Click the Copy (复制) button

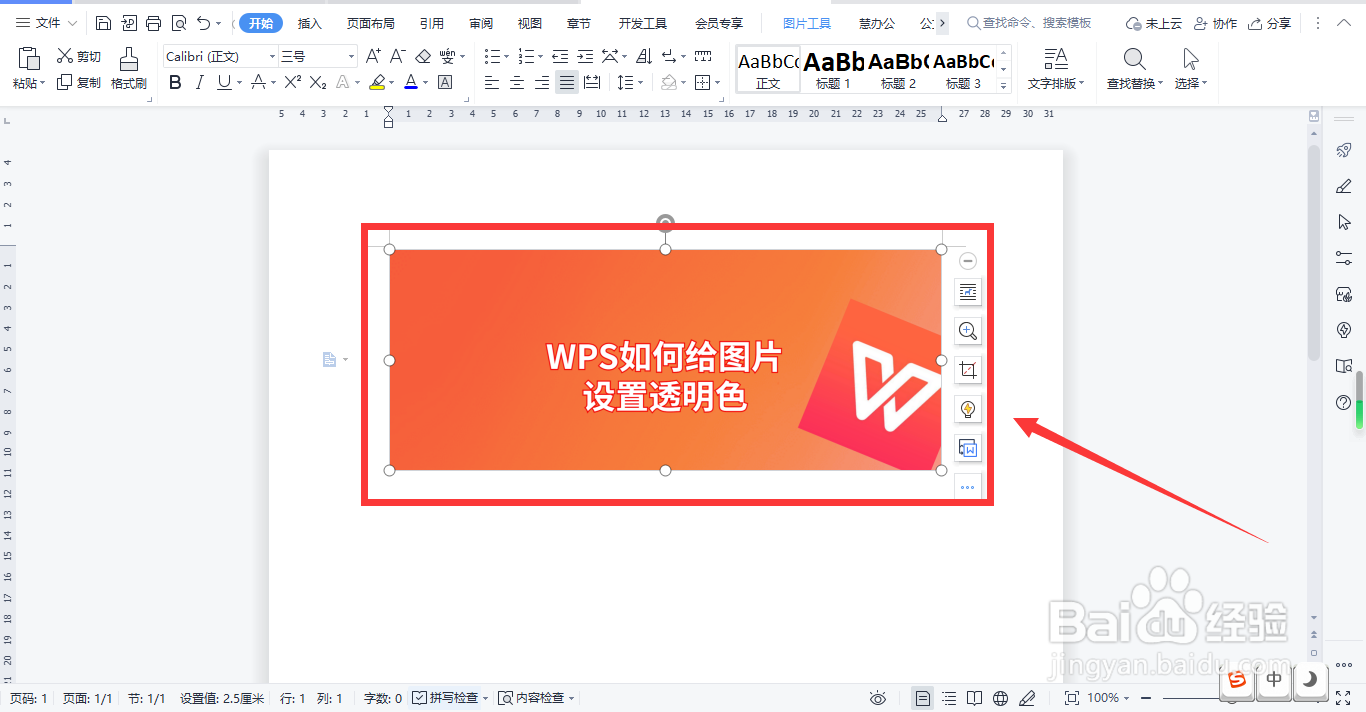point(78,83)
